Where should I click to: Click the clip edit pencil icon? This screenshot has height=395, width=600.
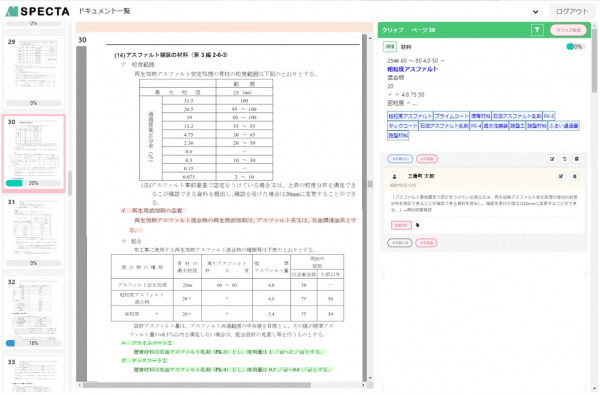click(552, 159)
